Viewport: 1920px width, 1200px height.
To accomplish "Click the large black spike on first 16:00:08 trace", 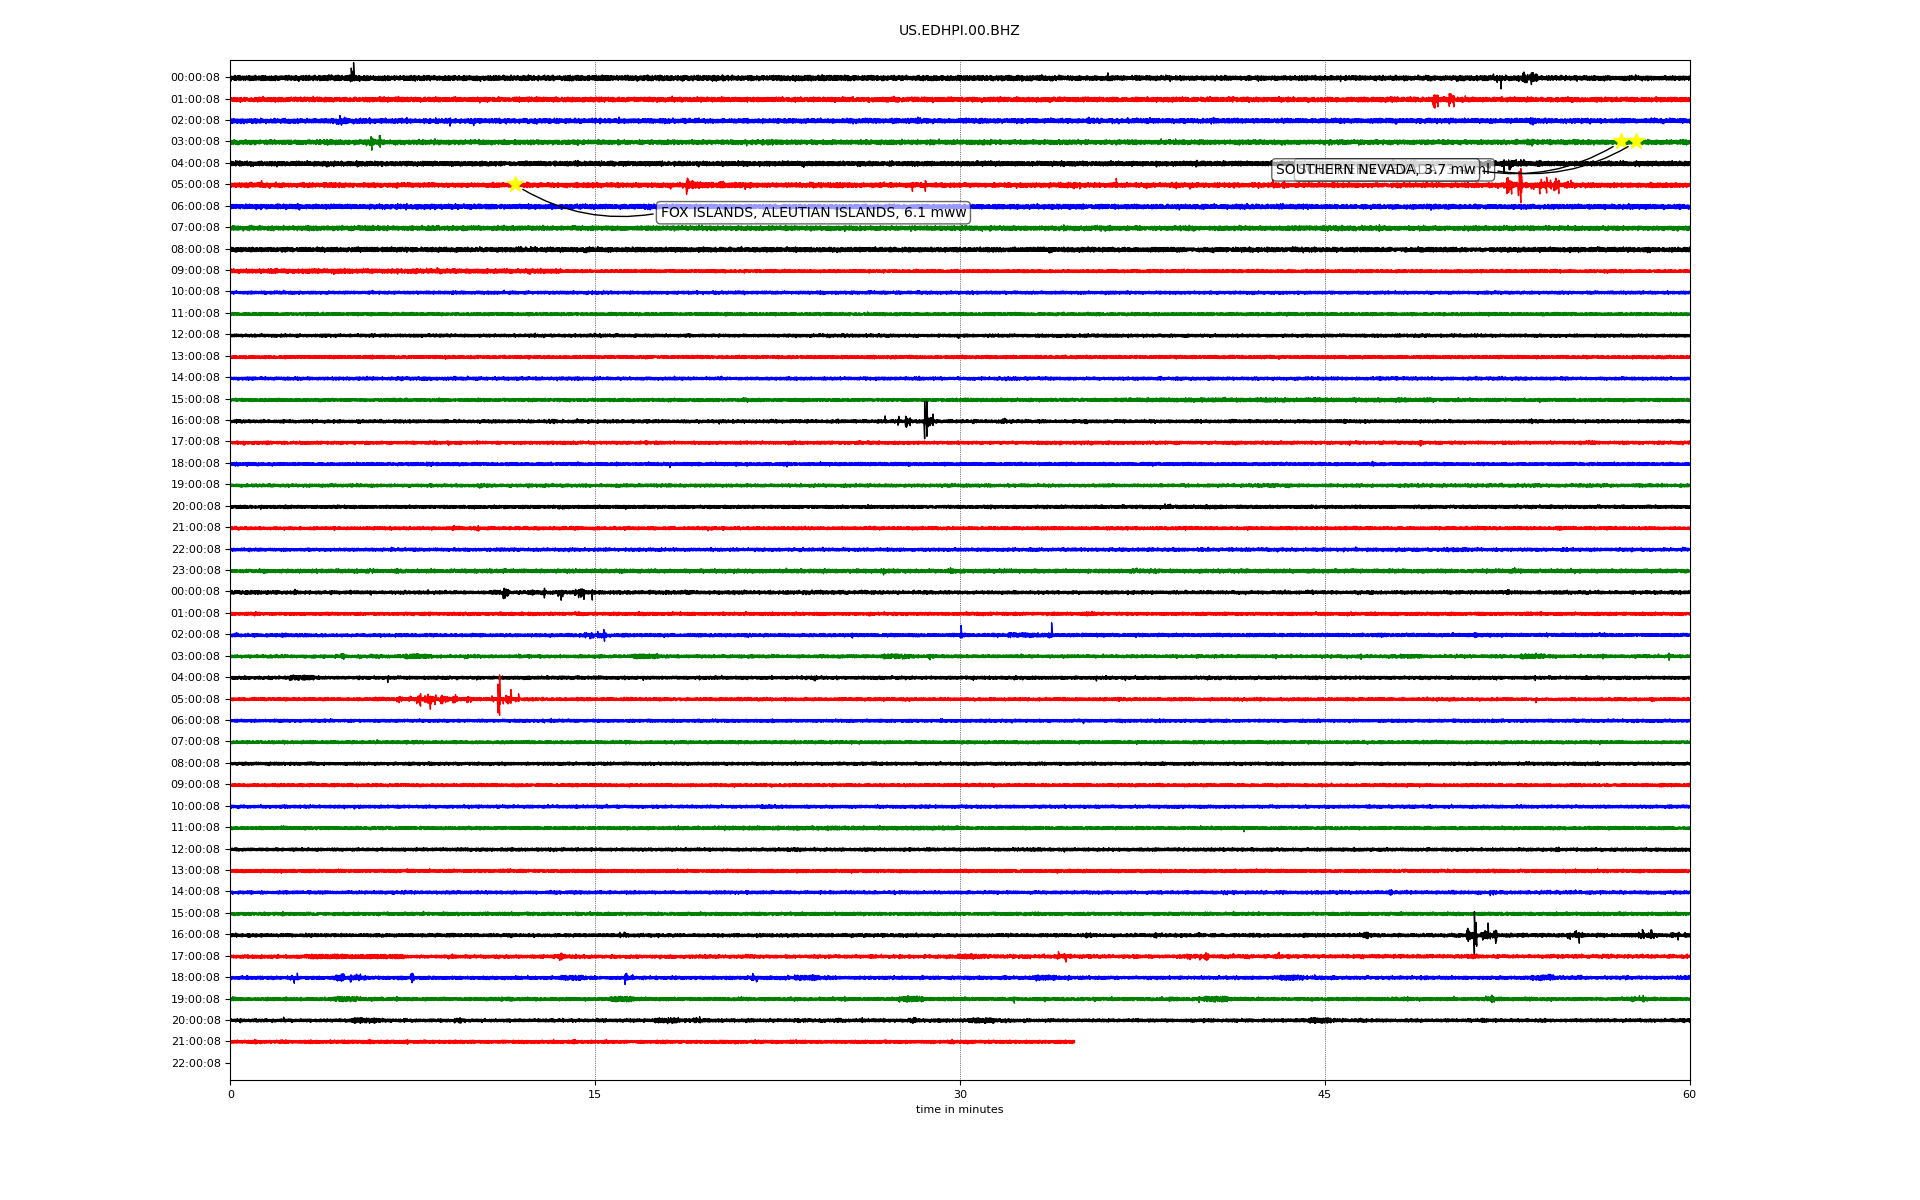I will click(x=926, y=419).
